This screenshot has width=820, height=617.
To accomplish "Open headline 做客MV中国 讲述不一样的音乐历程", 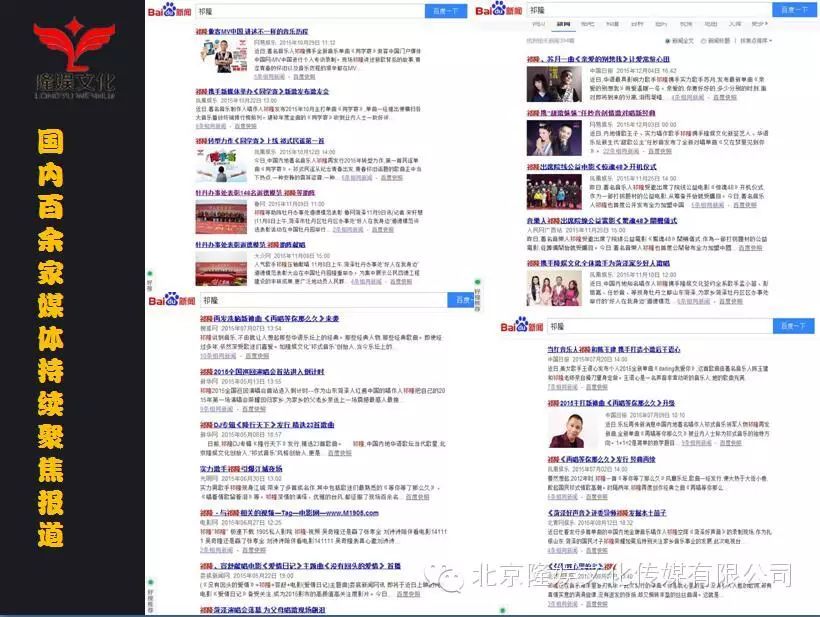I will coord(252,32).
